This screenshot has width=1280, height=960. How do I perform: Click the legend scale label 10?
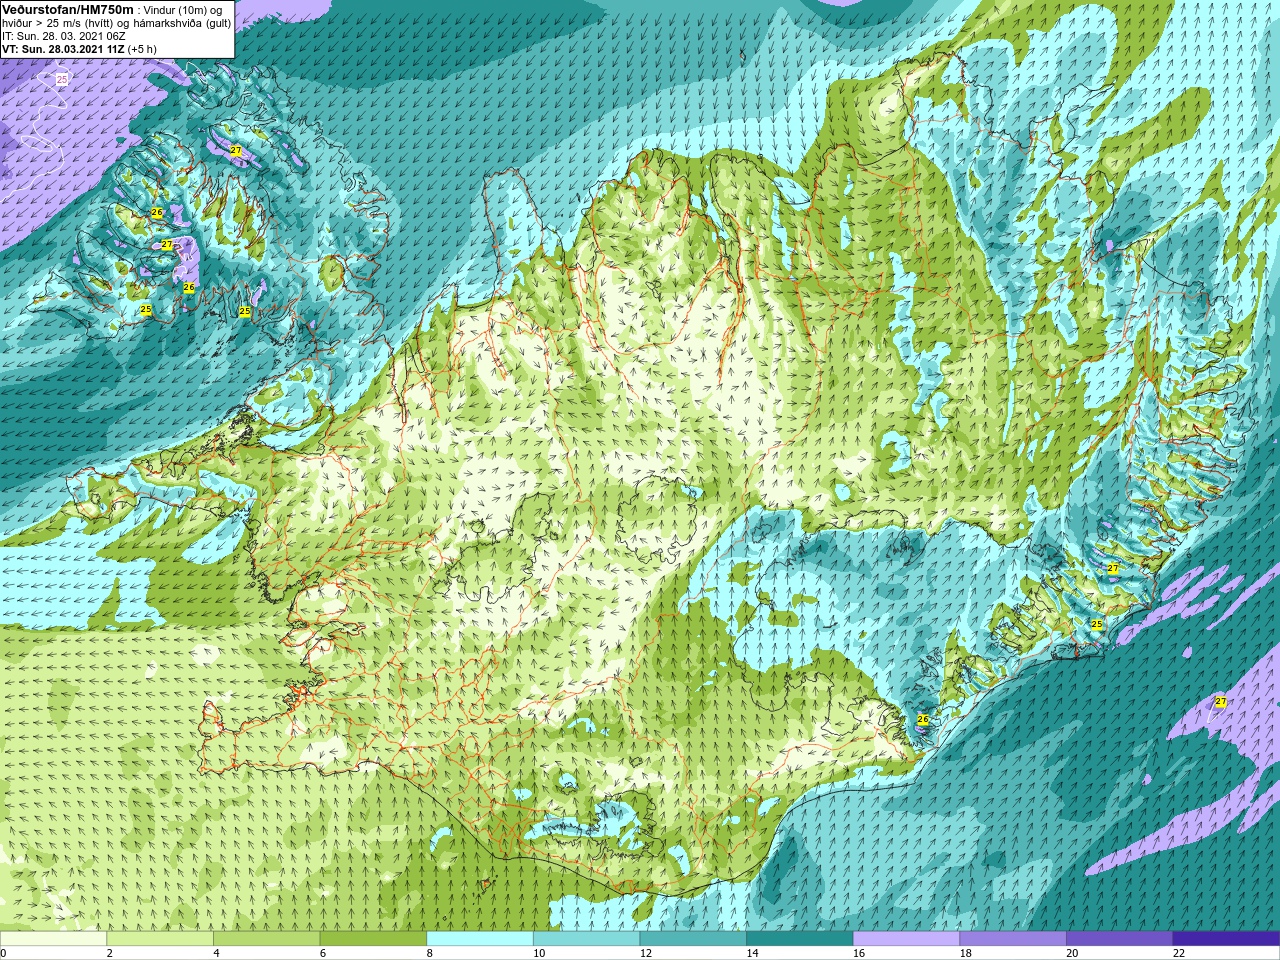[x=539, y=953]
